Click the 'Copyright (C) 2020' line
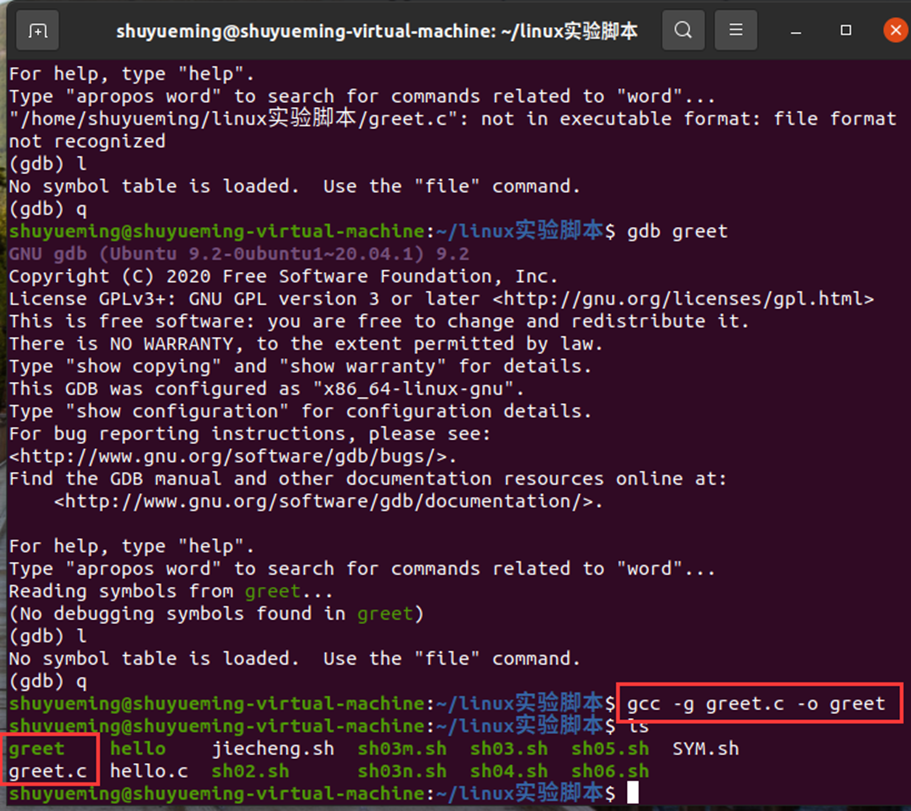Viewport: 911px width, 811px height. pos(284,277)
